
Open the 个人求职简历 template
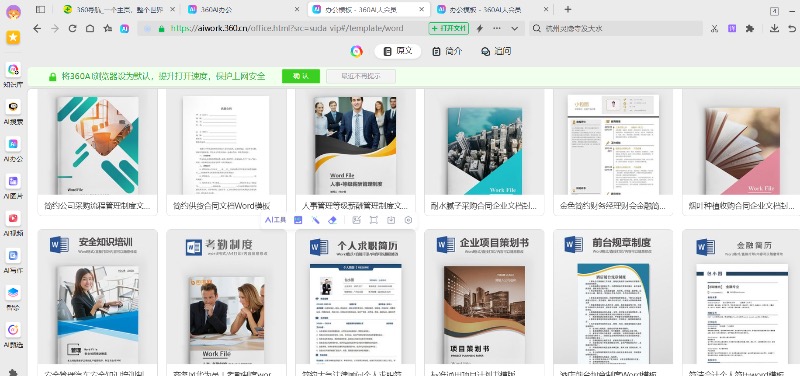[356, 303]
